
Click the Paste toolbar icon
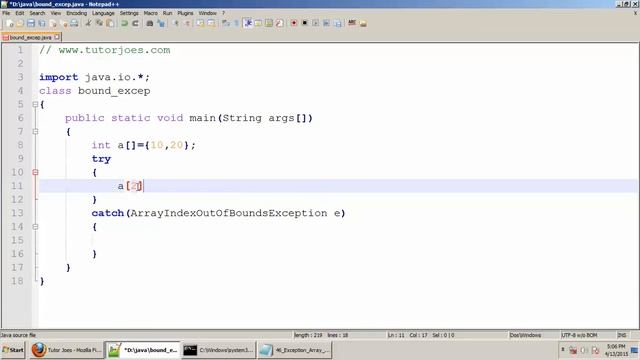[x=110, y=23]
